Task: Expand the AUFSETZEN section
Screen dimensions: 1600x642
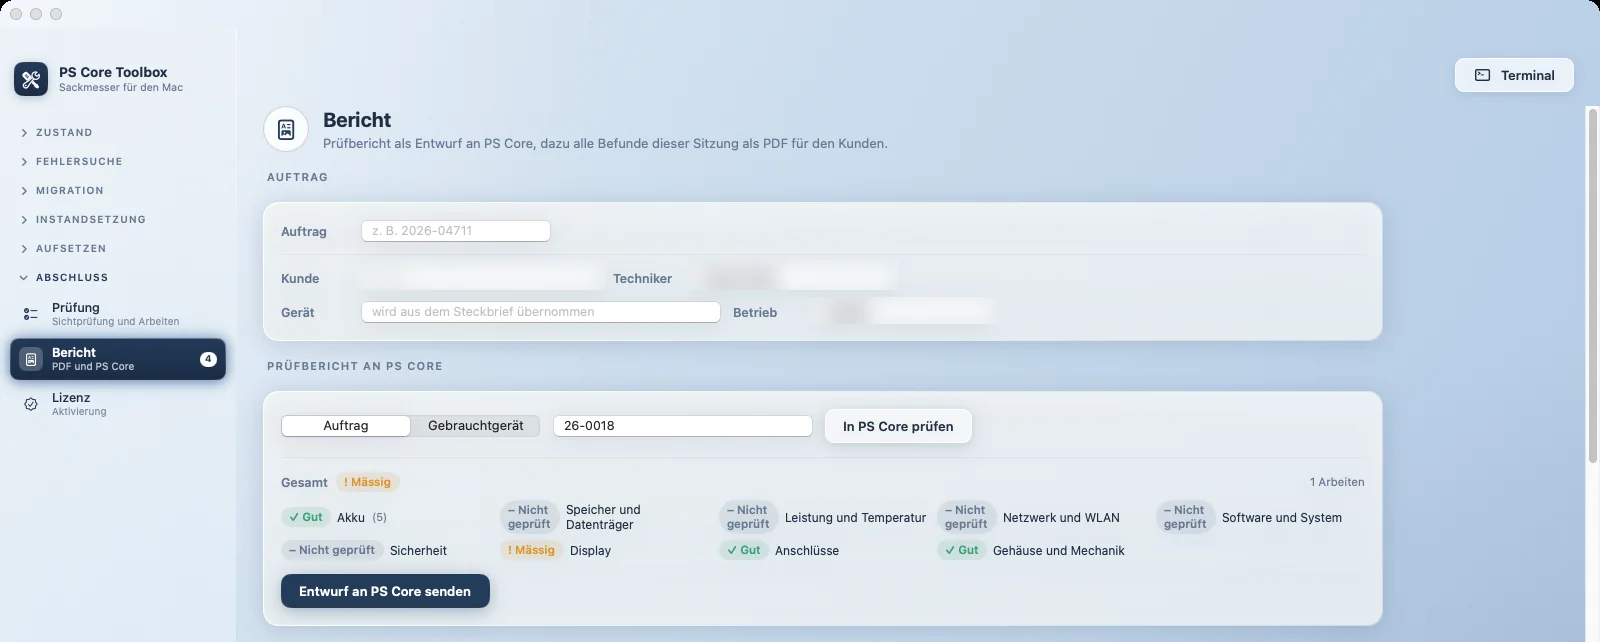Action: click(62, 248)
